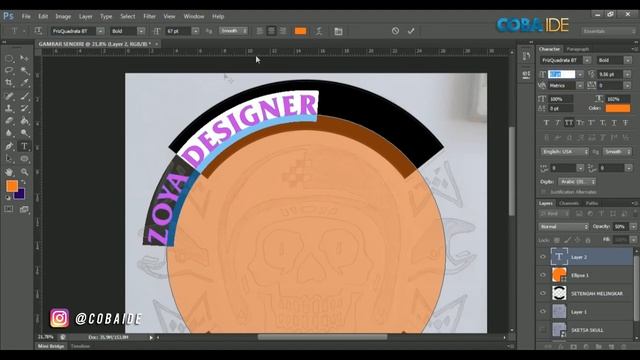
Task: Toggle text orientation icon in options bar
Action: click(x=38, y=31)
